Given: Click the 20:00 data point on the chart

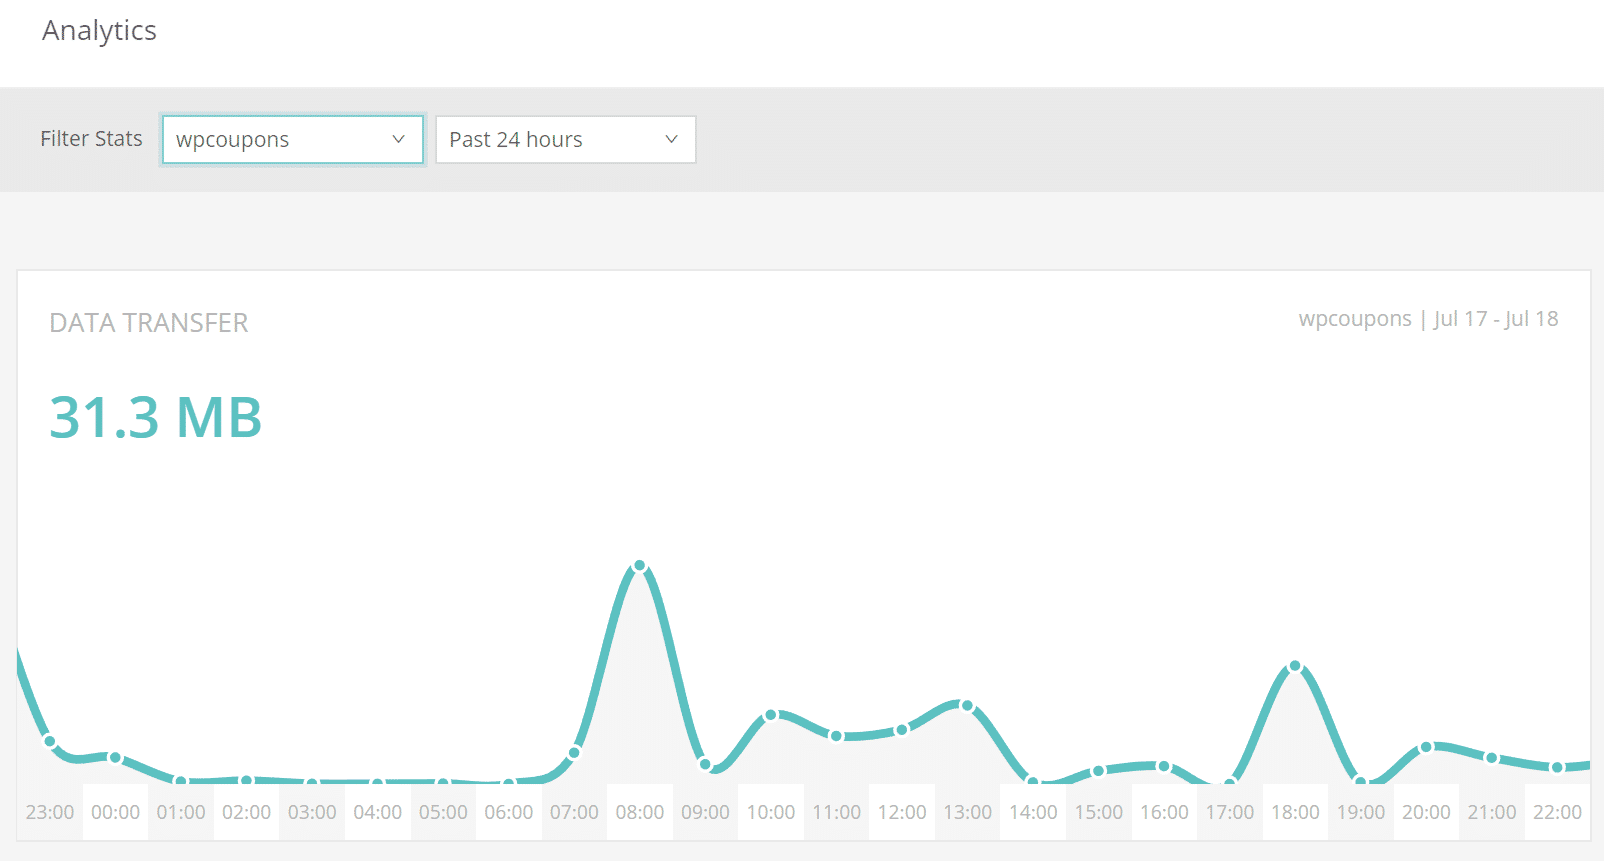Looking at the screenshot, I should tap(1426, 747).
